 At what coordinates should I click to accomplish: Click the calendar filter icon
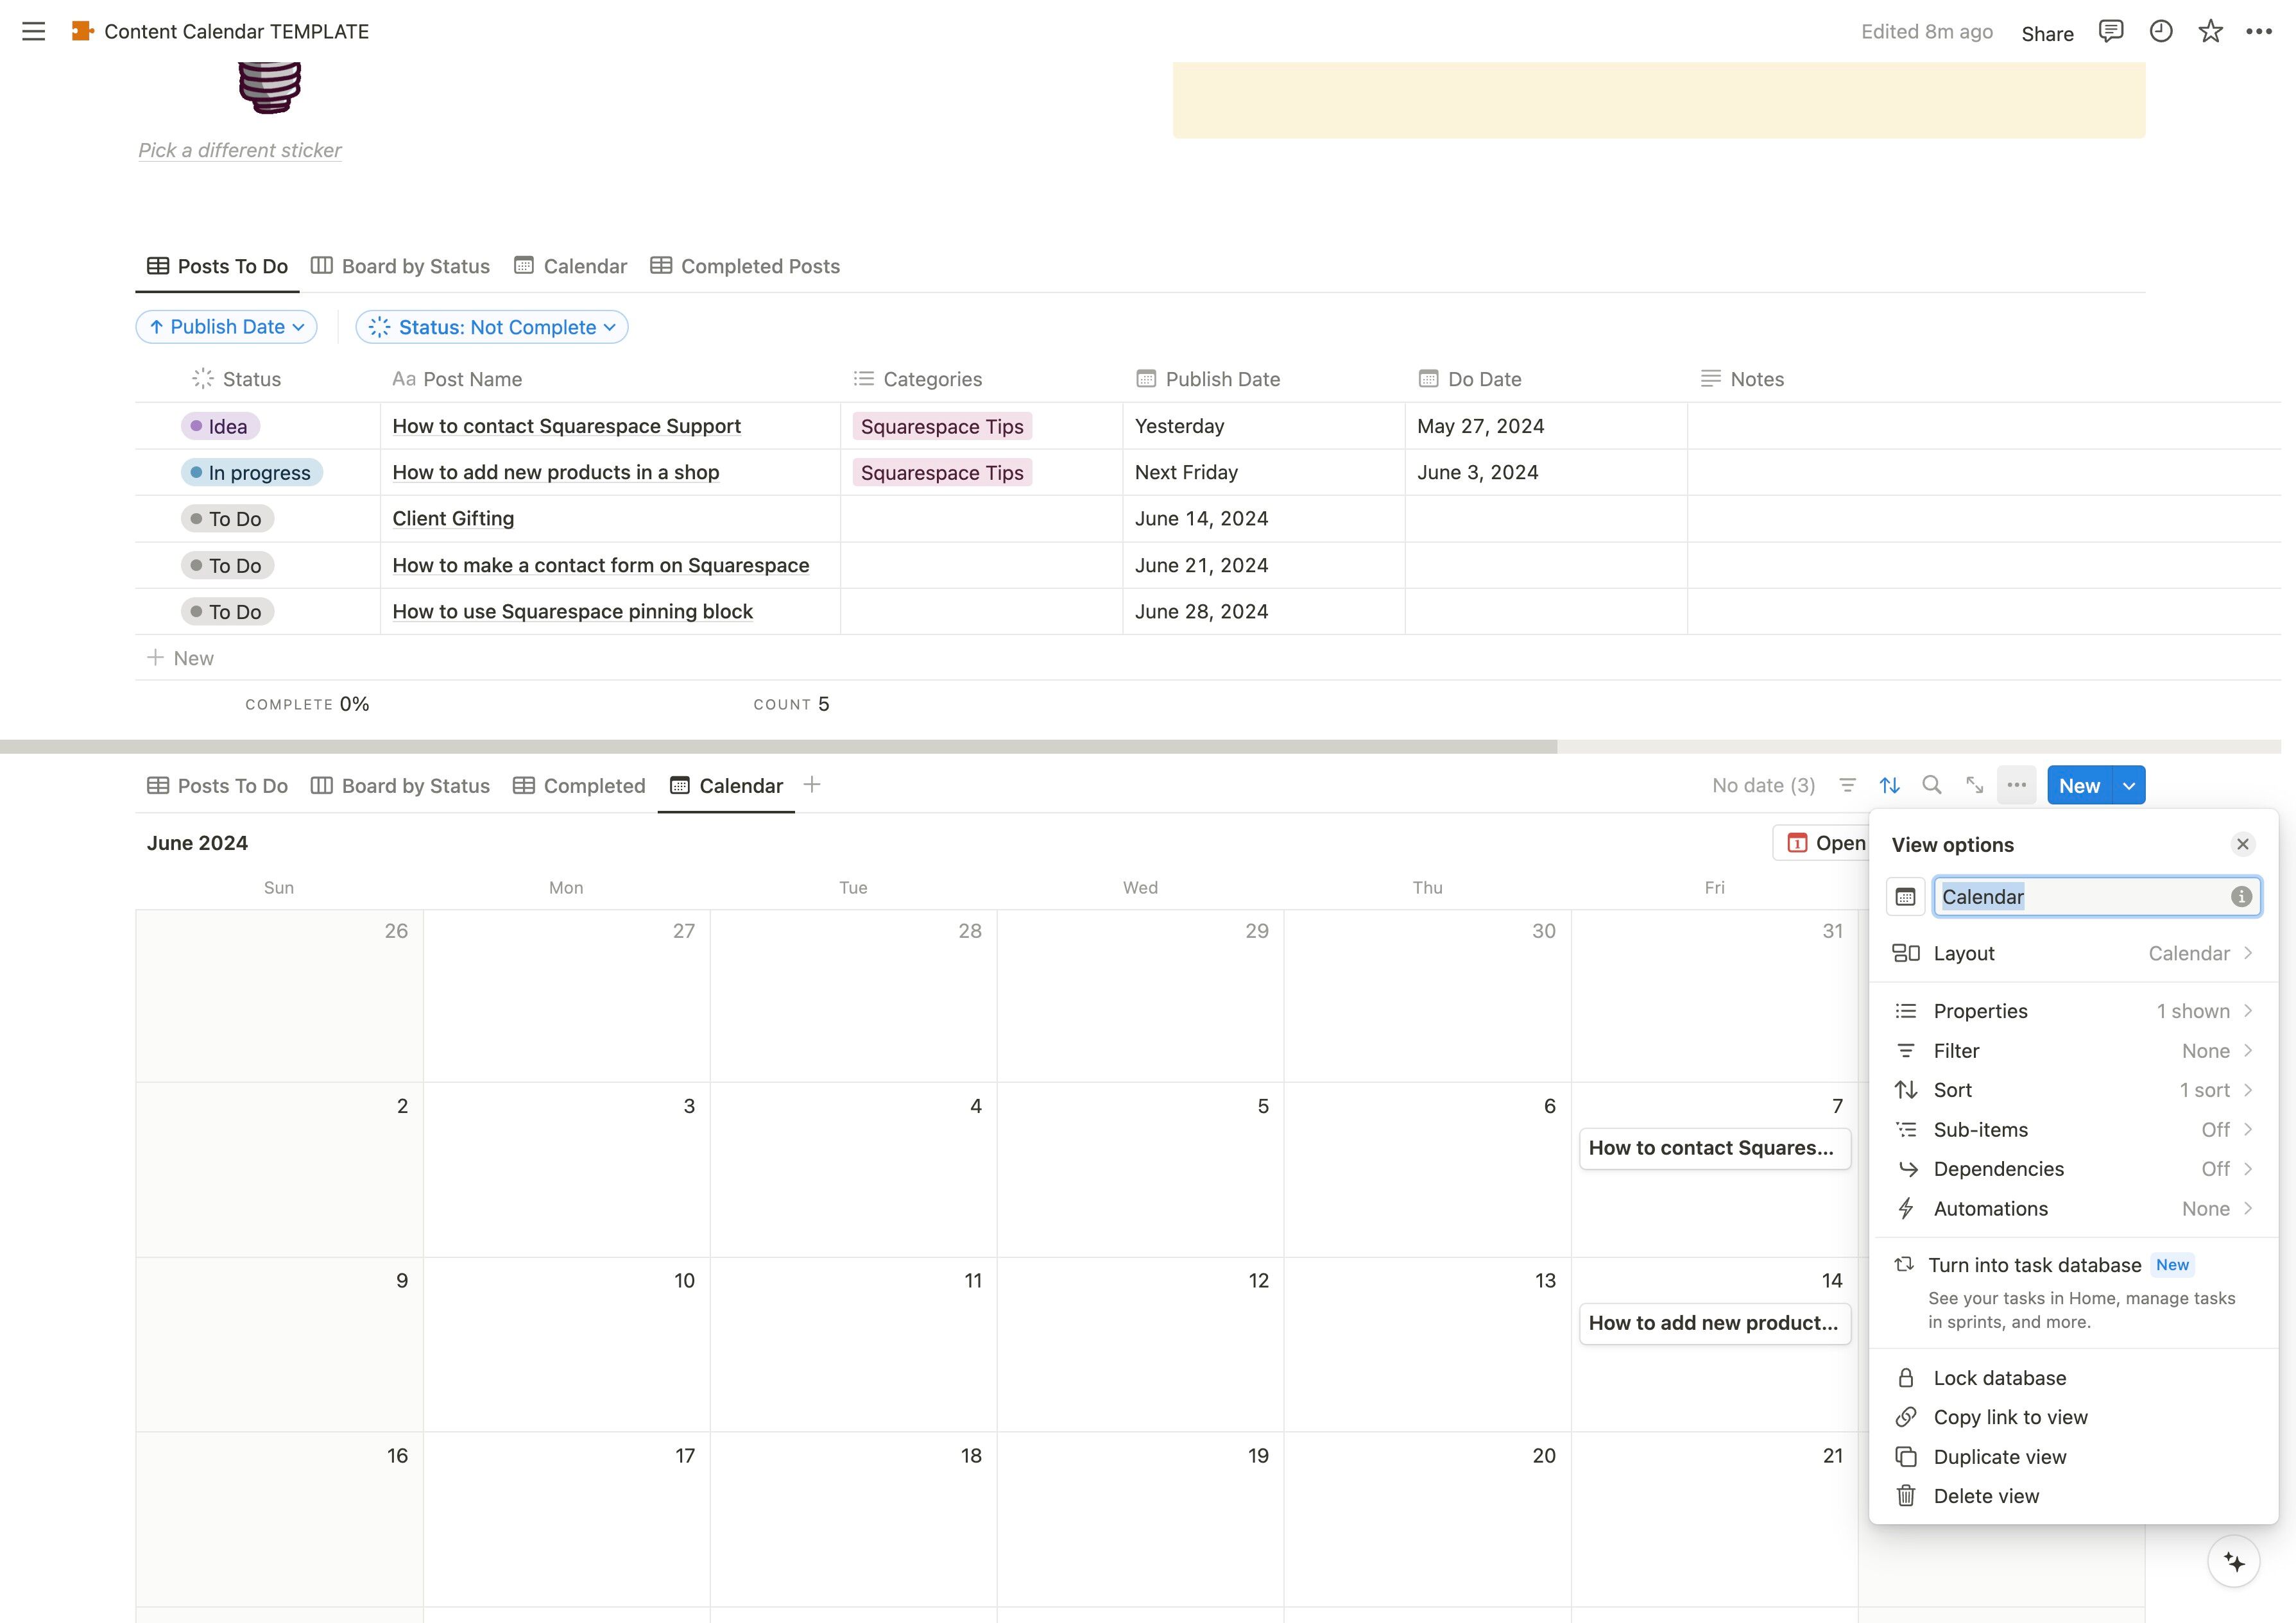point(1847,785)
